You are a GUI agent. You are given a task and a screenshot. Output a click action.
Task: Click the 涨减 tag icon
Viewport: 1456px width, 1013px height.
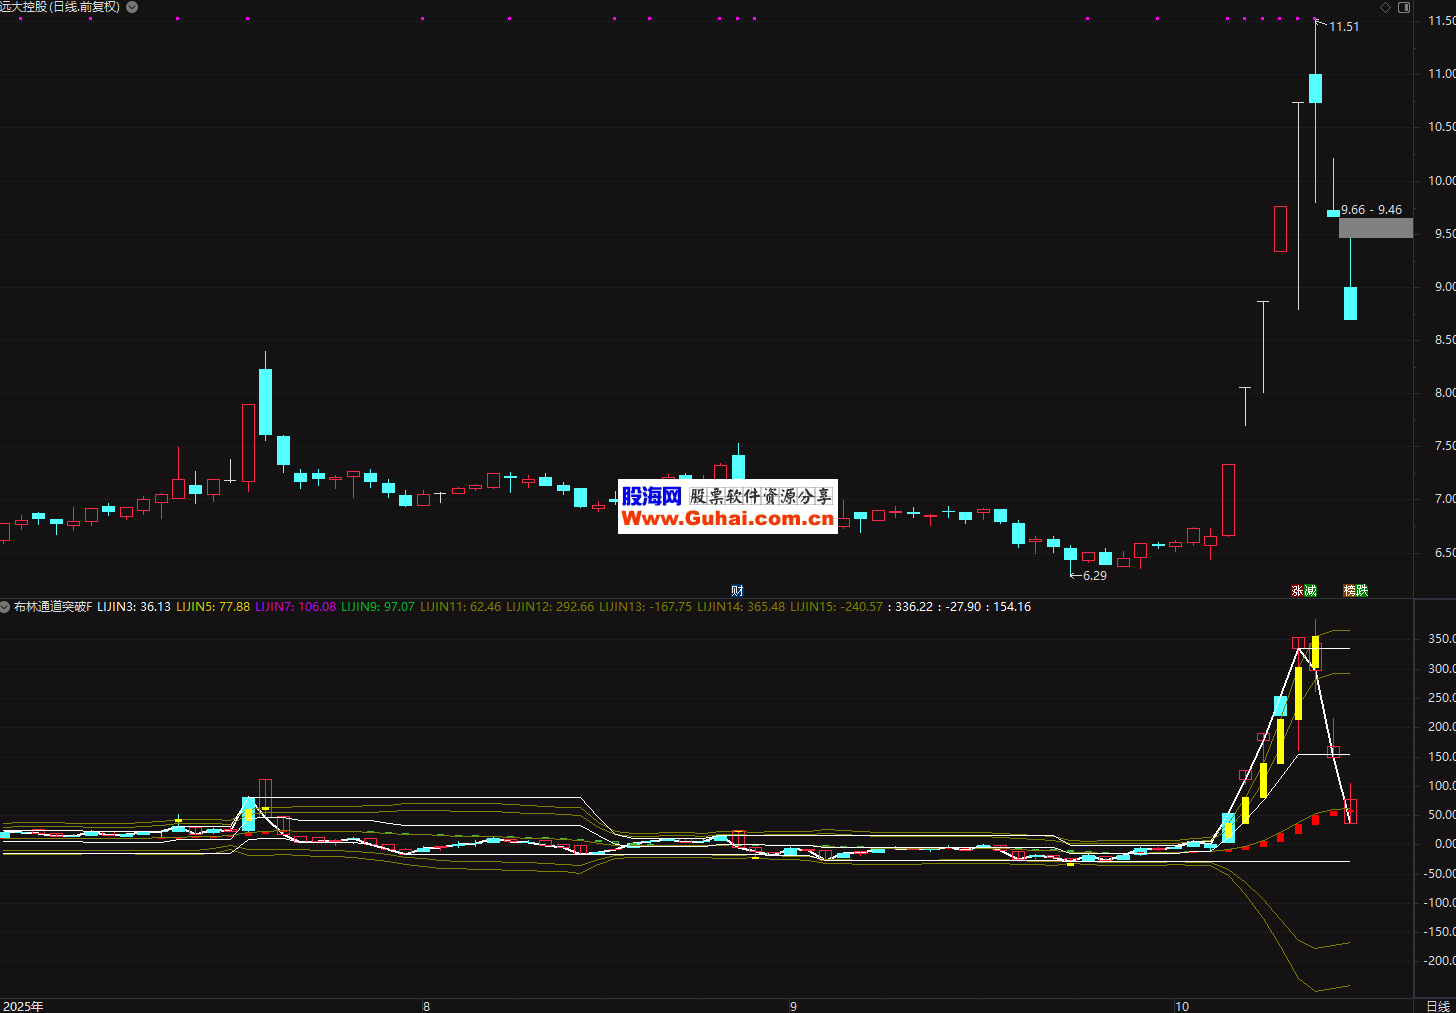(x=1304, y=591)
